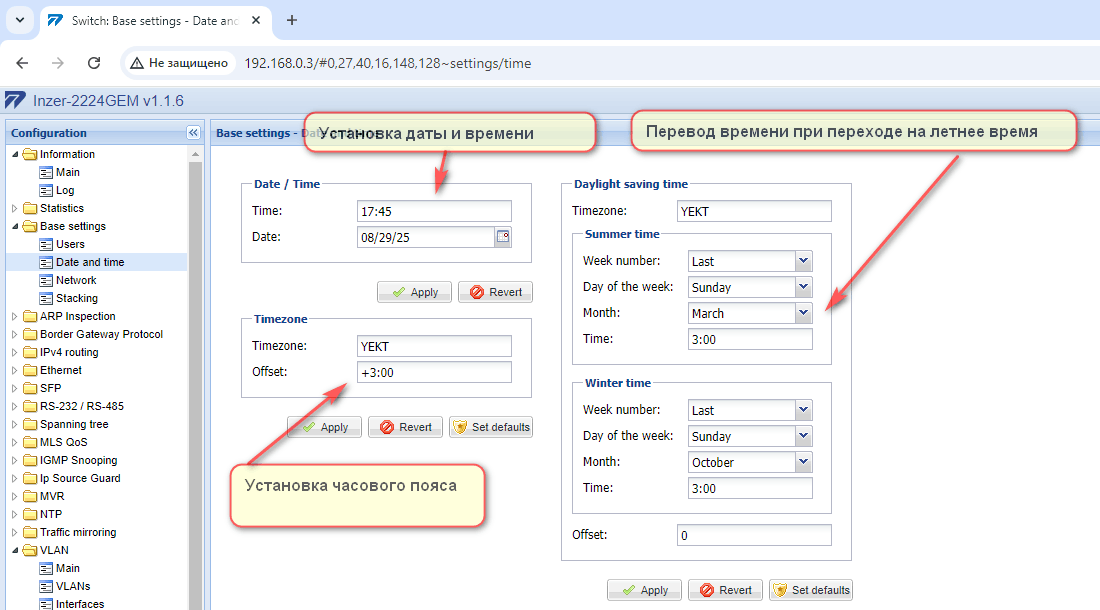
Task: Select Users under Base settings
Action: click(70, 244)
